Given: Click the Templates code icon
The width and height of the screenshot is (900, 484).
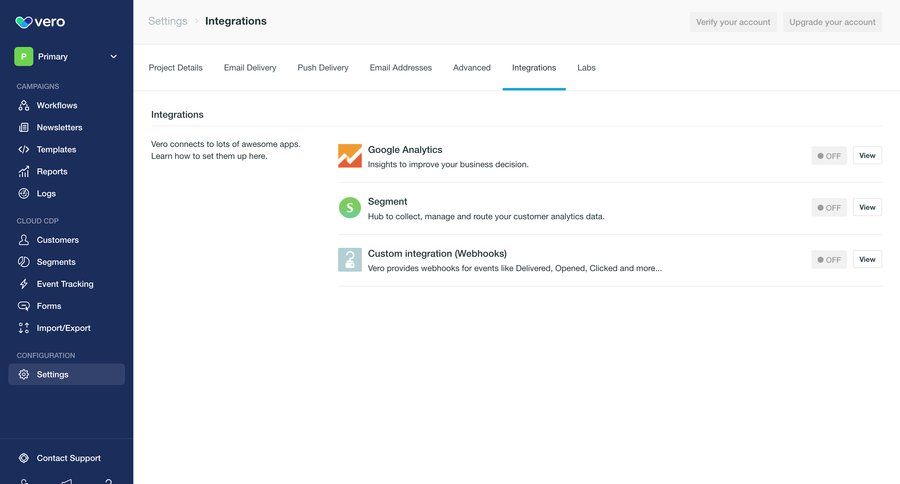Looking at the screenshot, I should click(24, 149).
